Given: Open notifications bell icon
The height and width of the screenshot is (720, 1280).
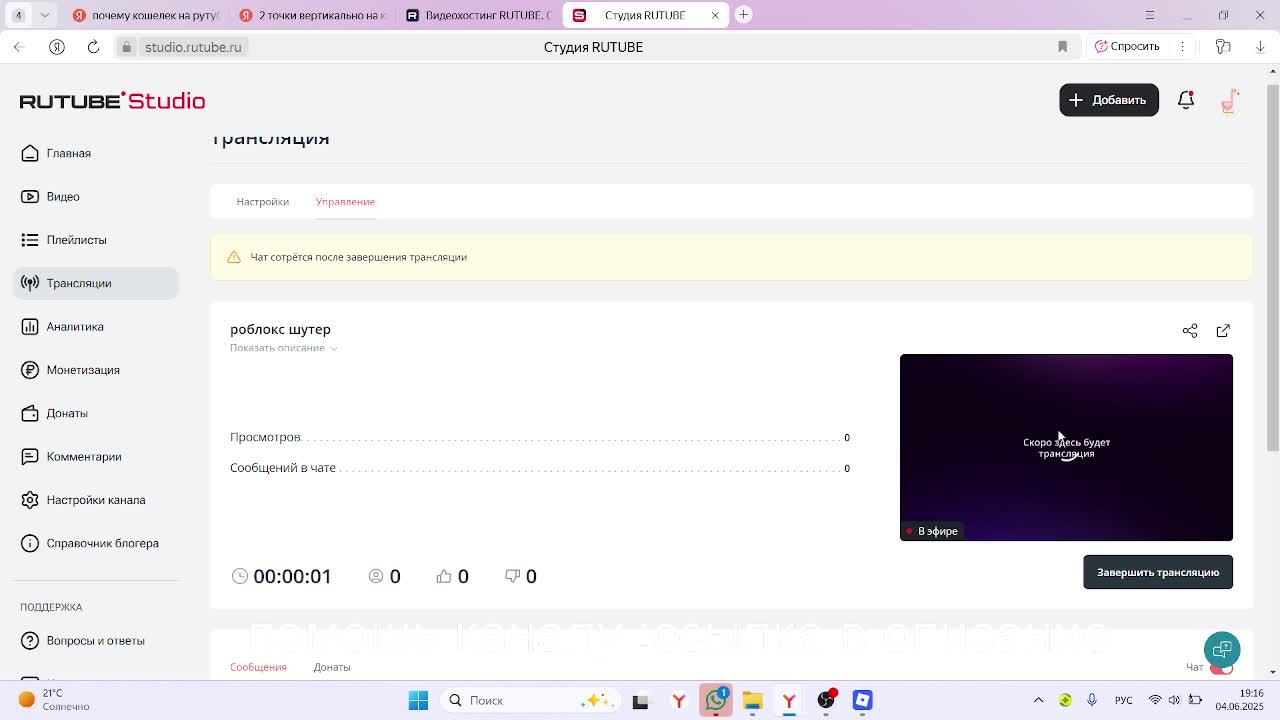Looking at the screenshot, I should tap(1186, 100).
